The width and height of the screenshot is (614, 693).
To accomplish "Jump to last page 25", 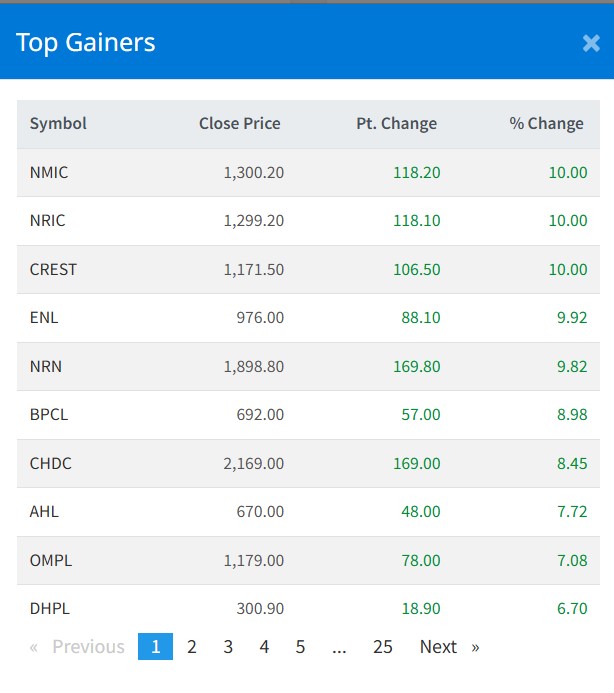I will [383, 647].
